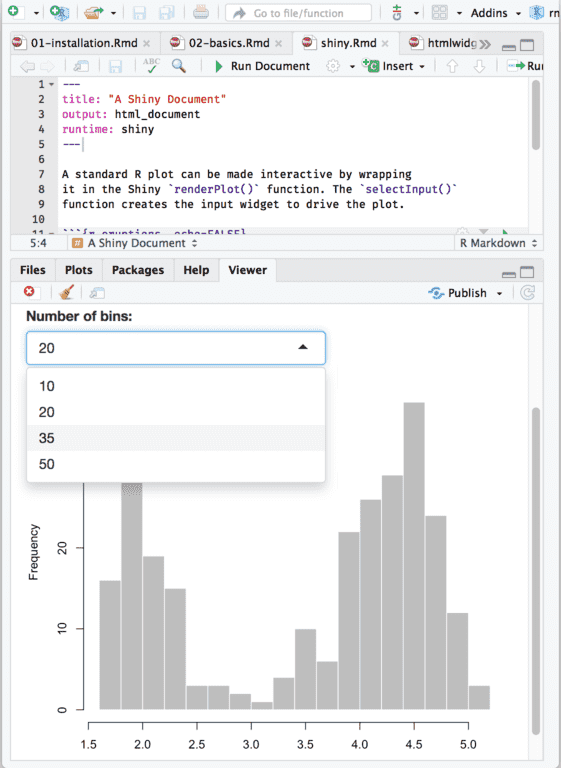
Task: Click the go forward arrow in the editor toolbar
Action: 48,66
